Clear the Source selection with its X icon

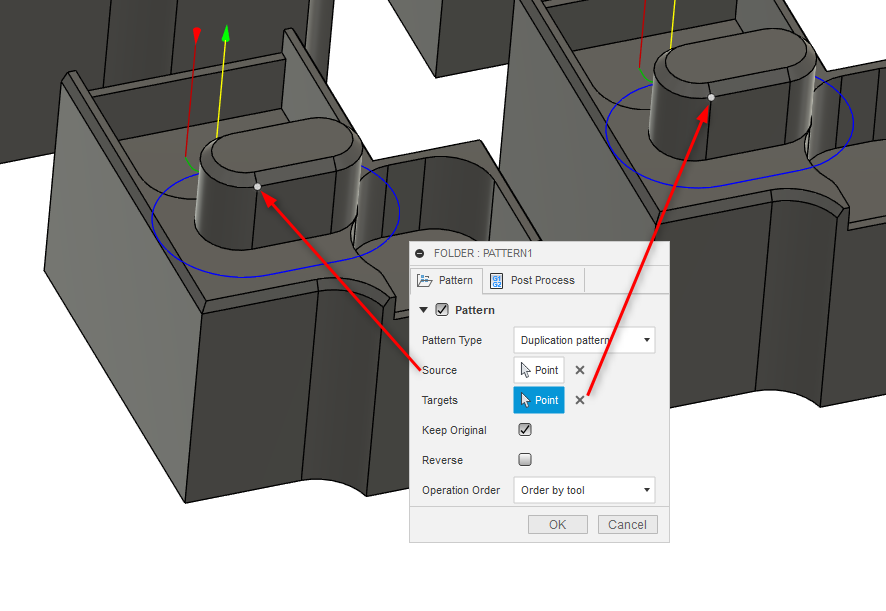pos(579,369)
